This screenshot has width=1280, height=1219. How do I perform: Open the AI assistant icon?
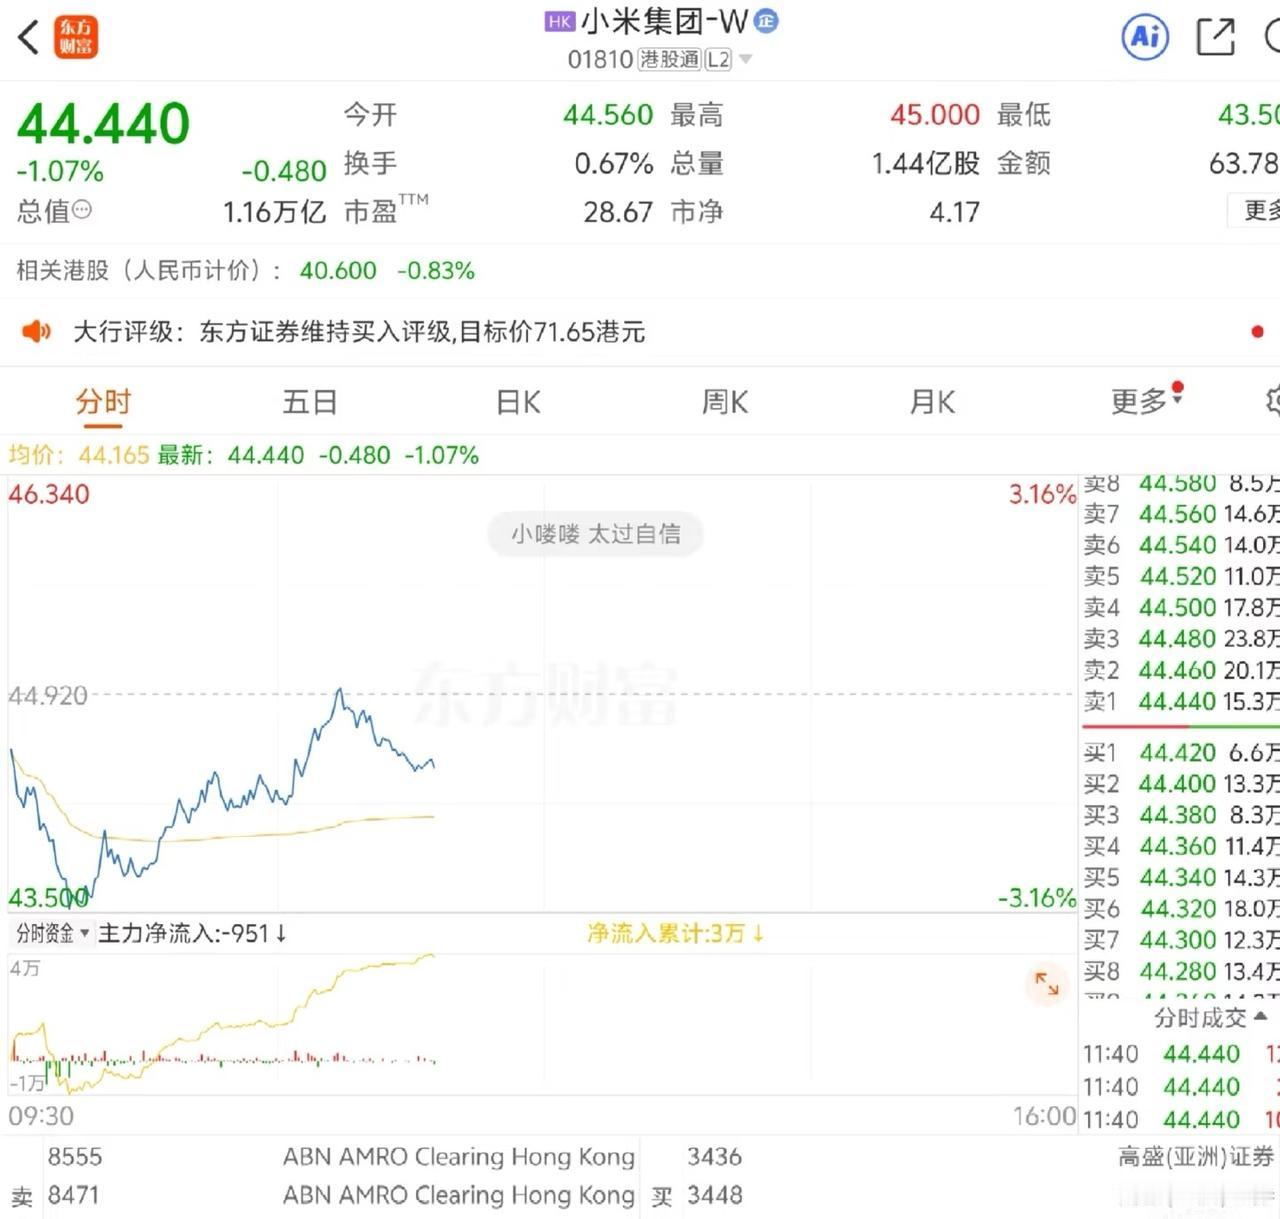pos(1144,37)
